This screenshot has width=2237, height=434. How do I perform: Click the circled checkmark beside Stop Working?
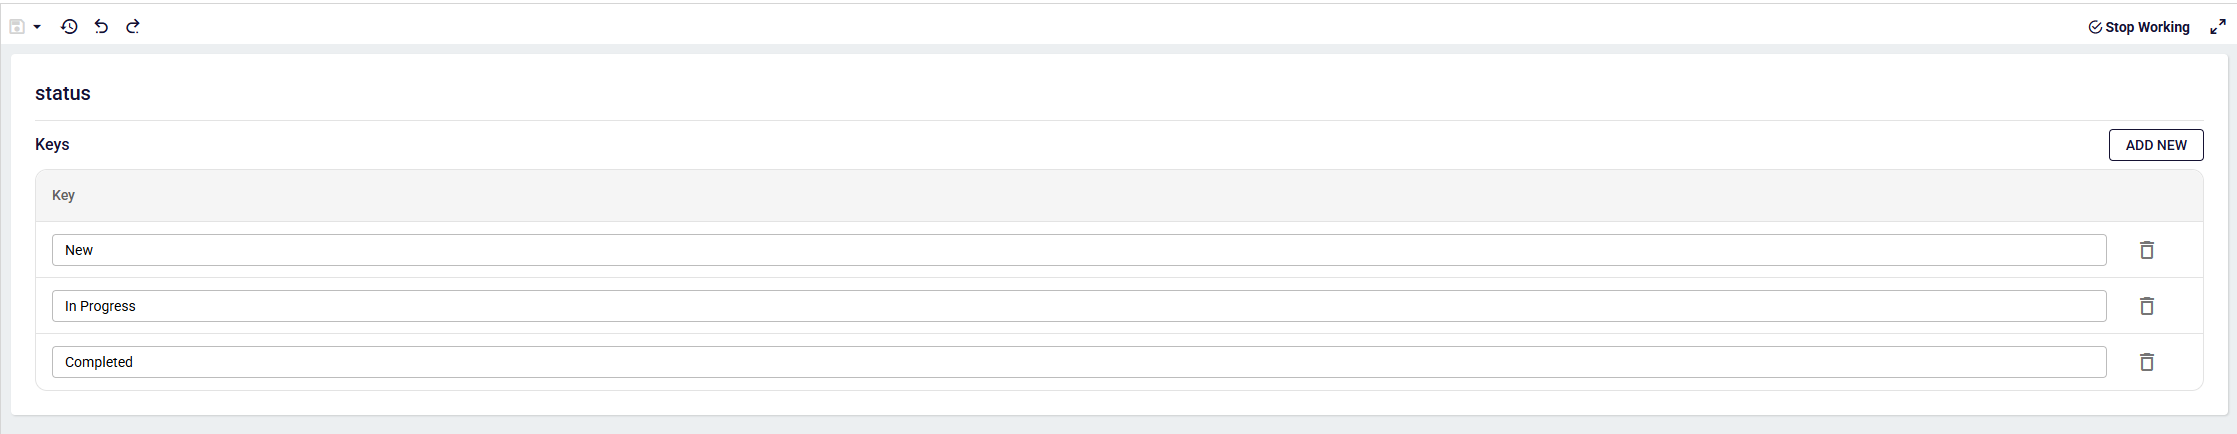2095,27
